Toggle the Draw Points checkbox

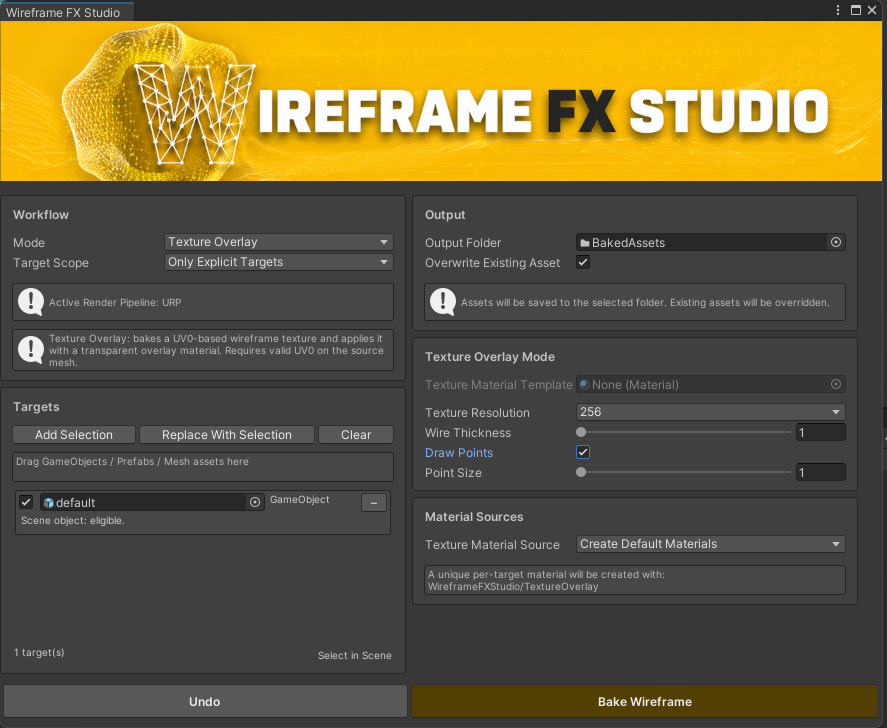[x=583, y=452]
